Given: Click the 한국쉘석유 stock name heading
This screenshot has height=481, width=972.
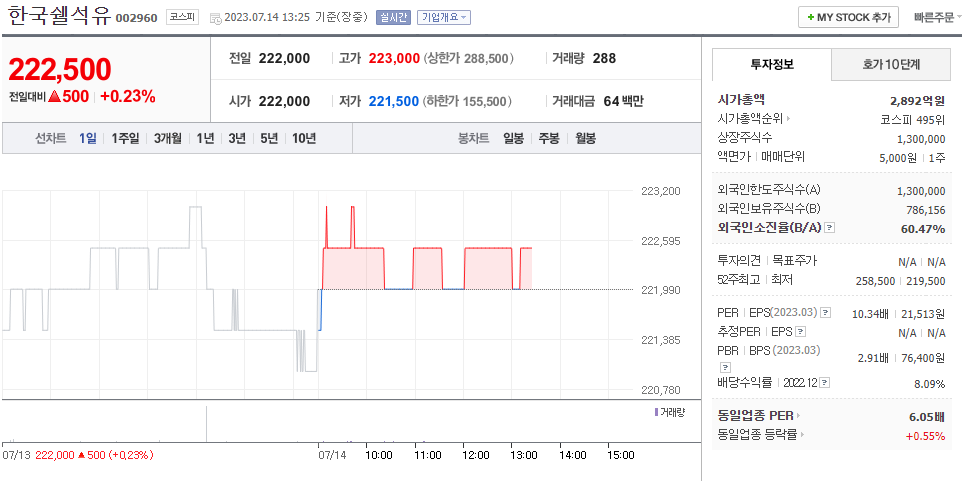Looking at the screenshot, I should [x=60, y=16].
